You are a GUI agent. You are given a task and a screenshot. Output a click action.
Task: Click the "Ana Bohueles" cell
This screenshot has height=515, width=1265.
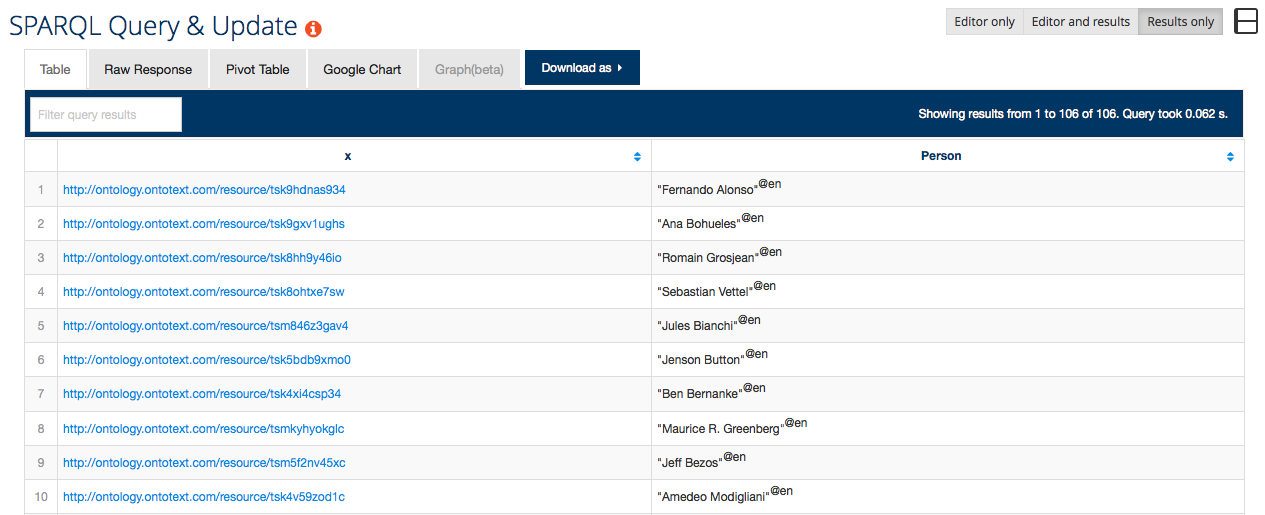click(x=948, y=223)
